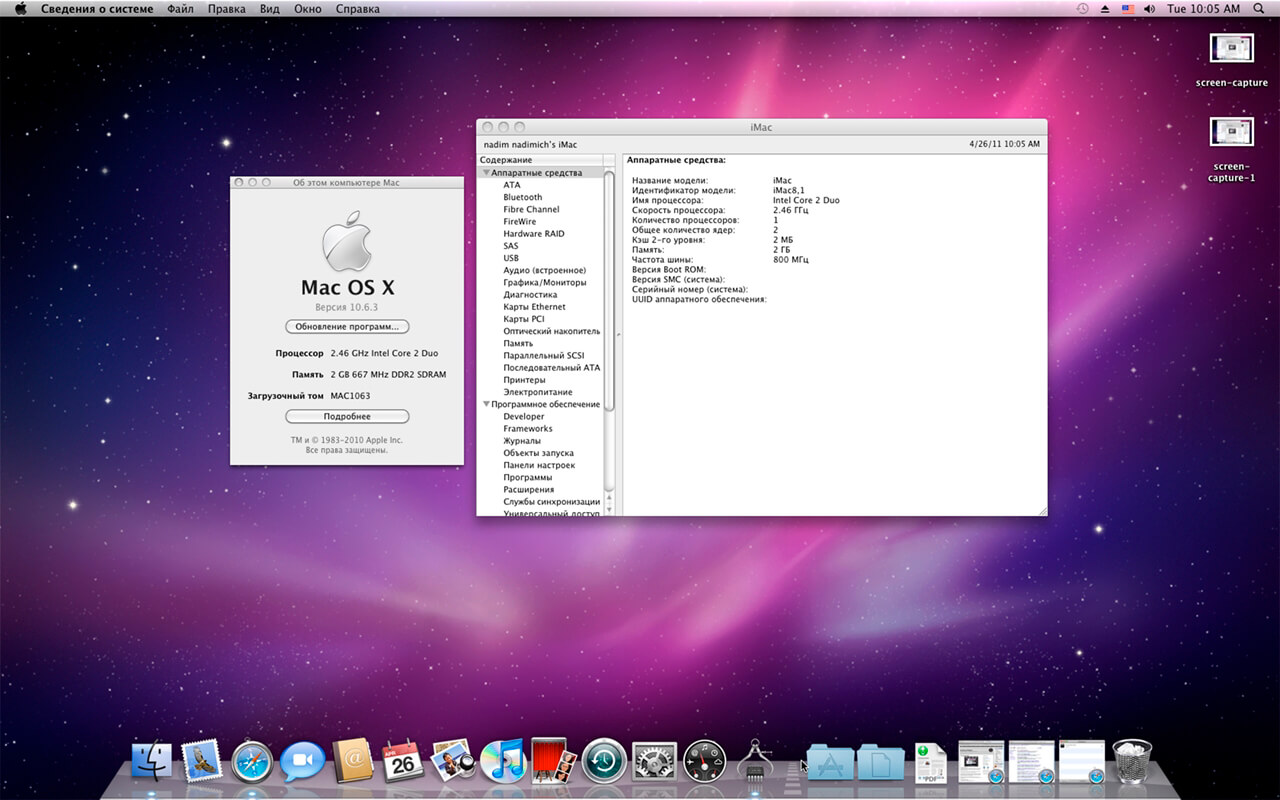
Task: Open iCal calendar icon showing 26
Action: 403,763
